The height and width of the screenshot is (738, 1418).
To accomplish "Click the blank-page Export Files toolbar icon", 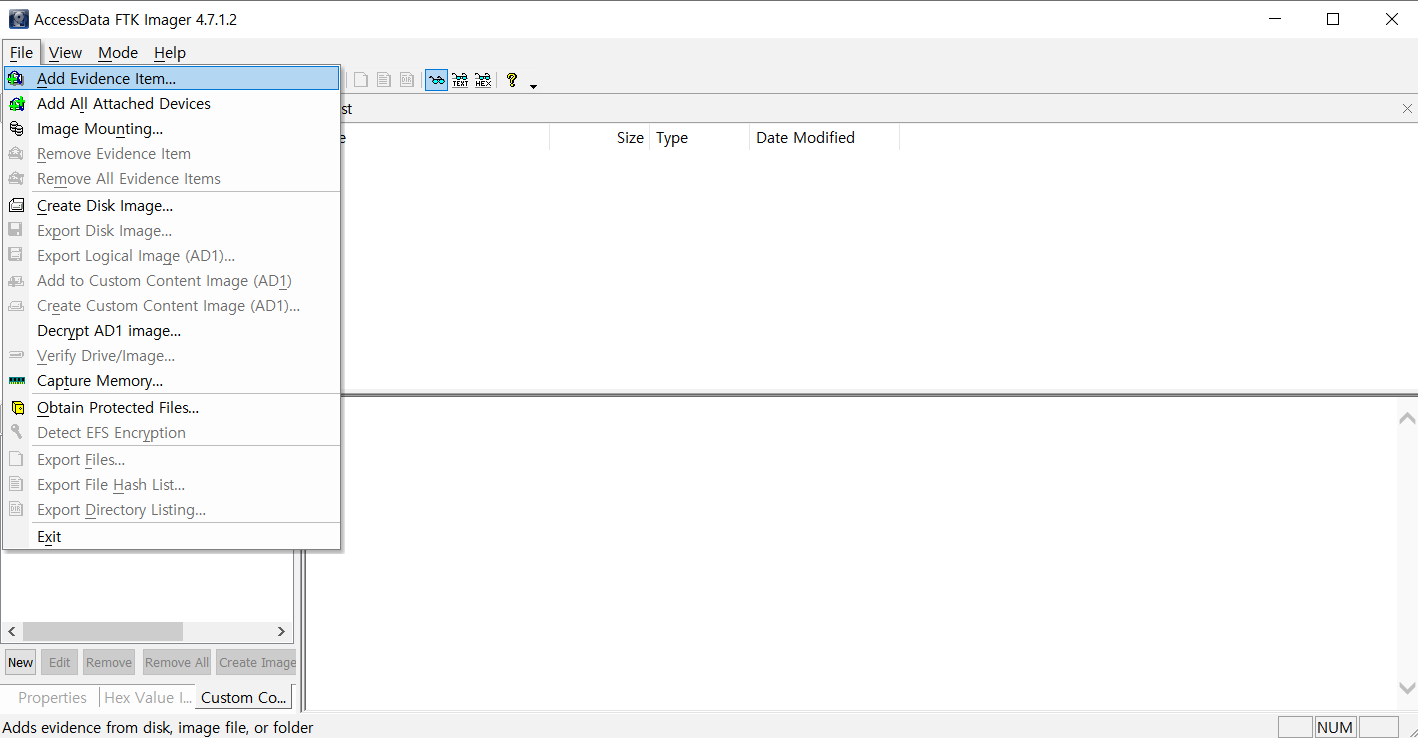I will point(360,80).
